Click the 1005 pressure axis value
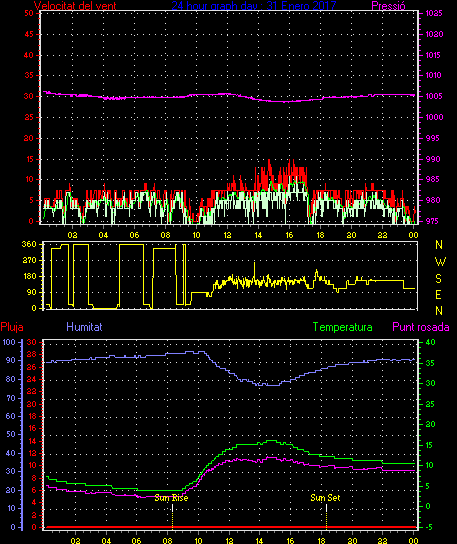The width and height of the screenshot is (457, 544). tap(434, 96)
